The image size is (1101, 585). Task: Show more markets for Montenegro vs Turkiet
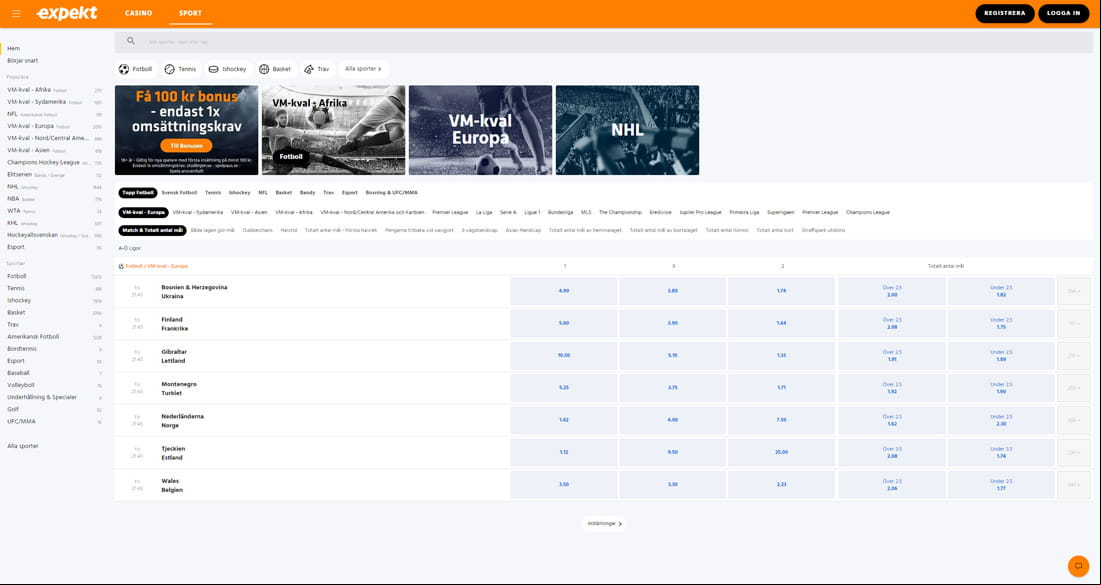(1074, 388)
